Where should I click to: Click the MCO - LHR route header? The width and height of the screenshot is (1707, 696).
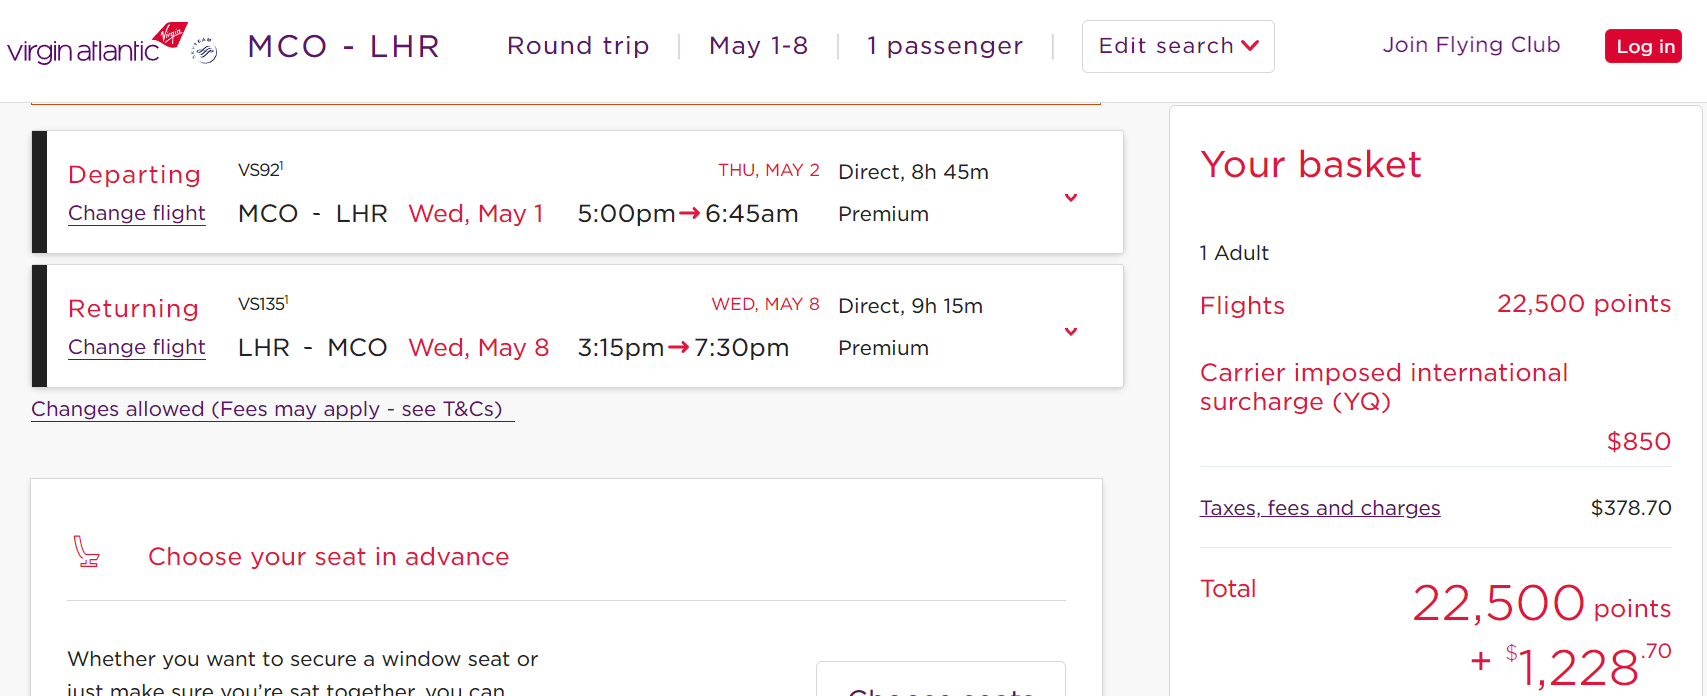pos(344,46)
